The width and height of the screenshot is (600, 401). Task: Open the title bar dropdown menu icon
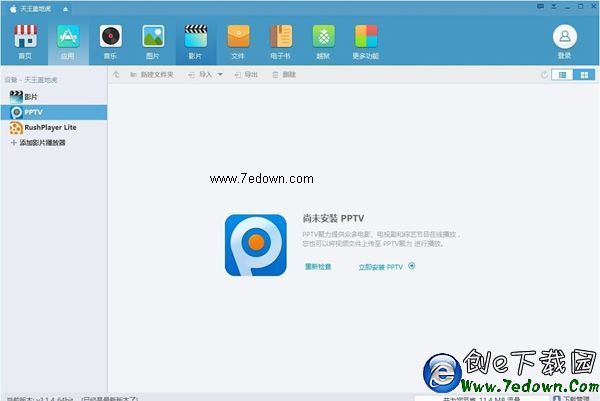554,6
